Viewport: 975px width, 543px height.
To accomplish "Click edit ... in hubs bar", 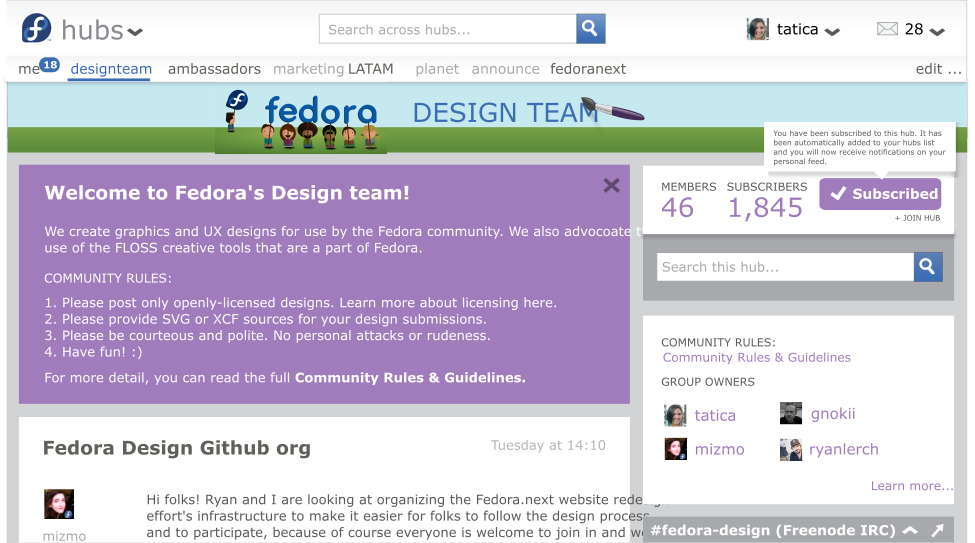I will 938,69.
